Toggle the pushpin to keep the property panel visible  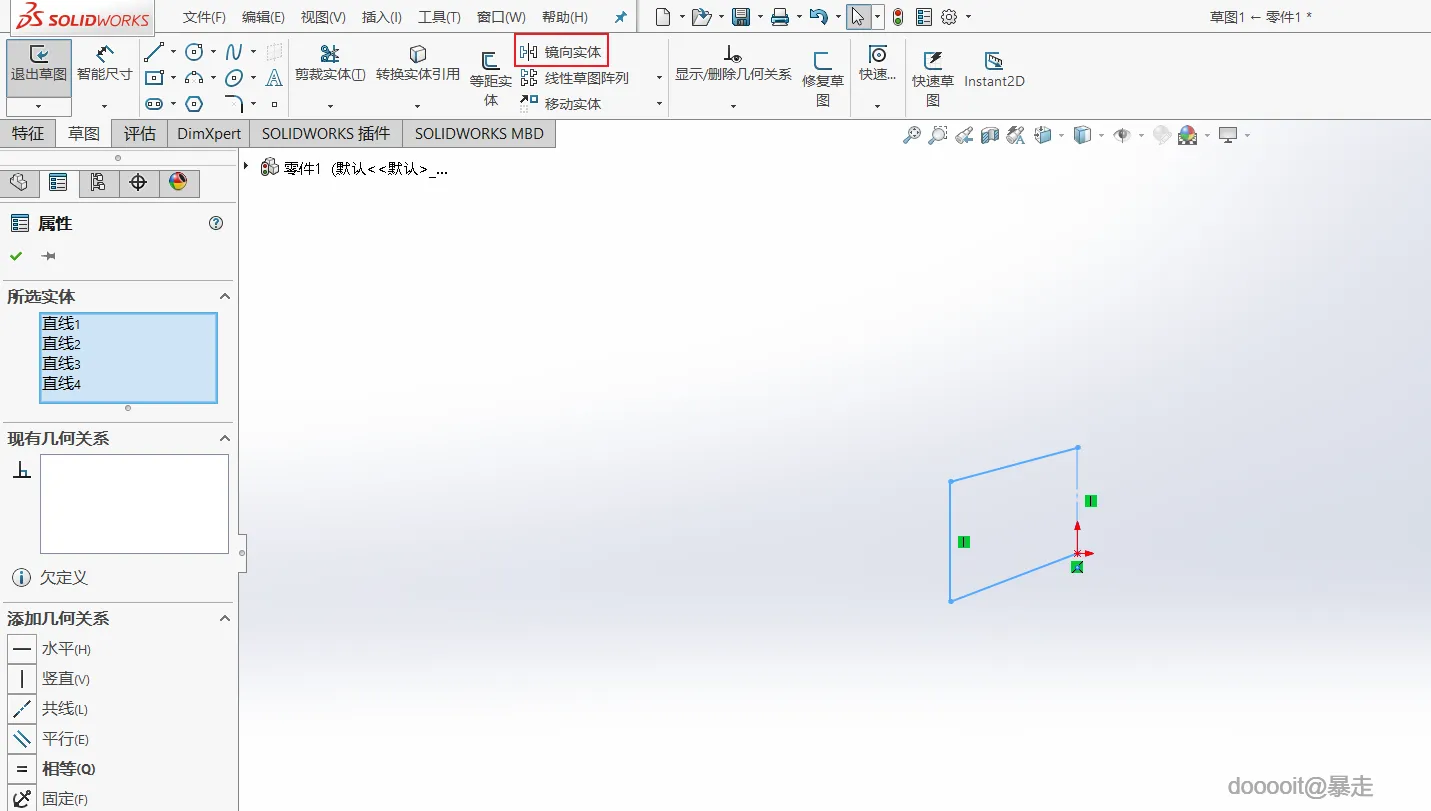coord(48,256)
